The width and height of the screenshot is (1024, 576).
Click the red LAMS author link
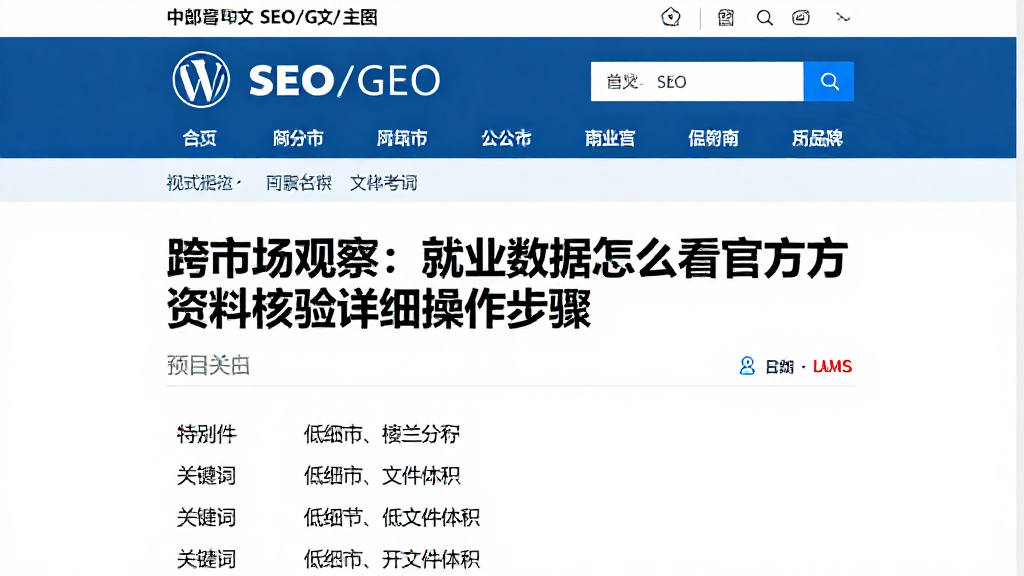click(832, 366)
